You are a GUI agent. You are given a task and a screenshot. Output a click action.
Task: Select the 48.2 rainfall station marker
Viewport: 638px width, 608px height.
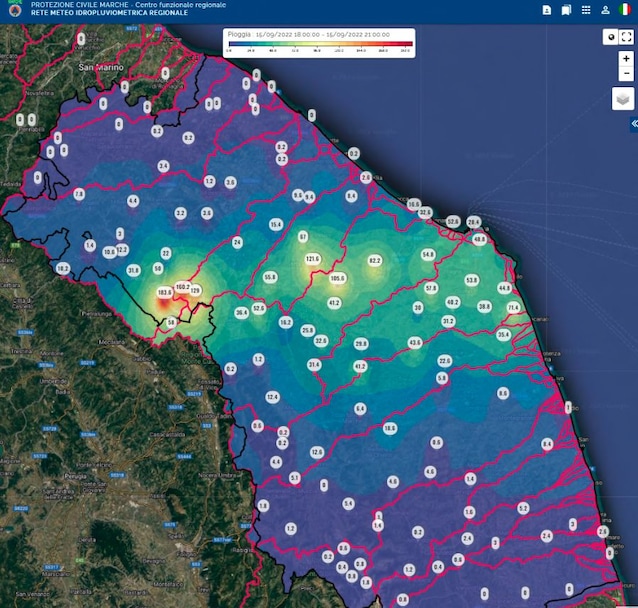[453, 302]
